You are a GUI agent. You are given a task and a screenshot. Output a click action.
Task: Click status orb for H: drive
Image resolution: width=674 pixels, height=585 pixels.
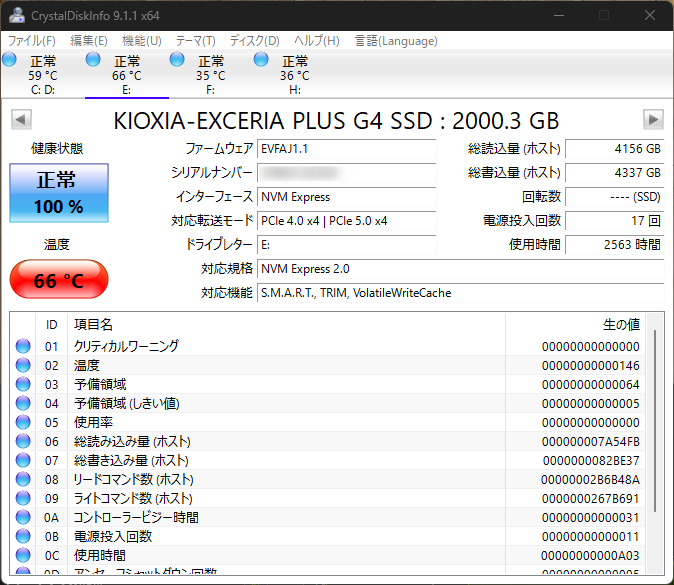point(261,59)
